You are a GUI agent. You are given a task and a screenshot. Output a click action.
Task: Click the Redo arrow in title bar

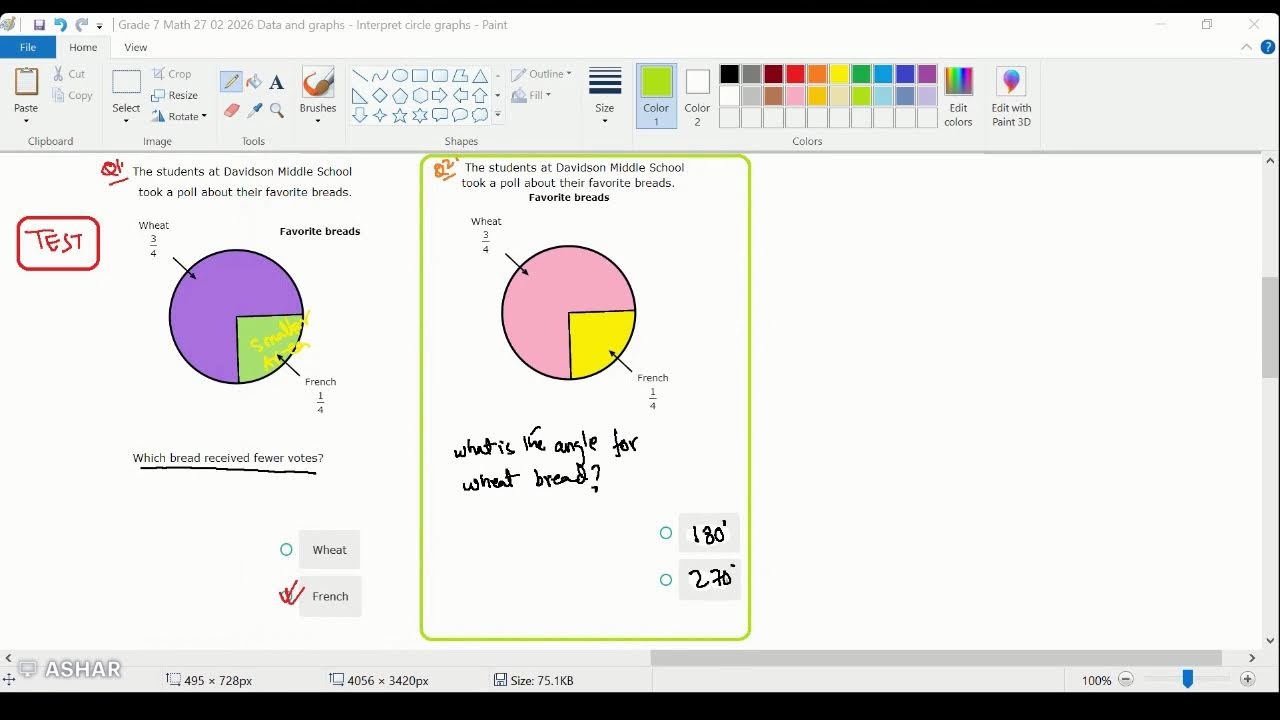(x=82, y=24)
